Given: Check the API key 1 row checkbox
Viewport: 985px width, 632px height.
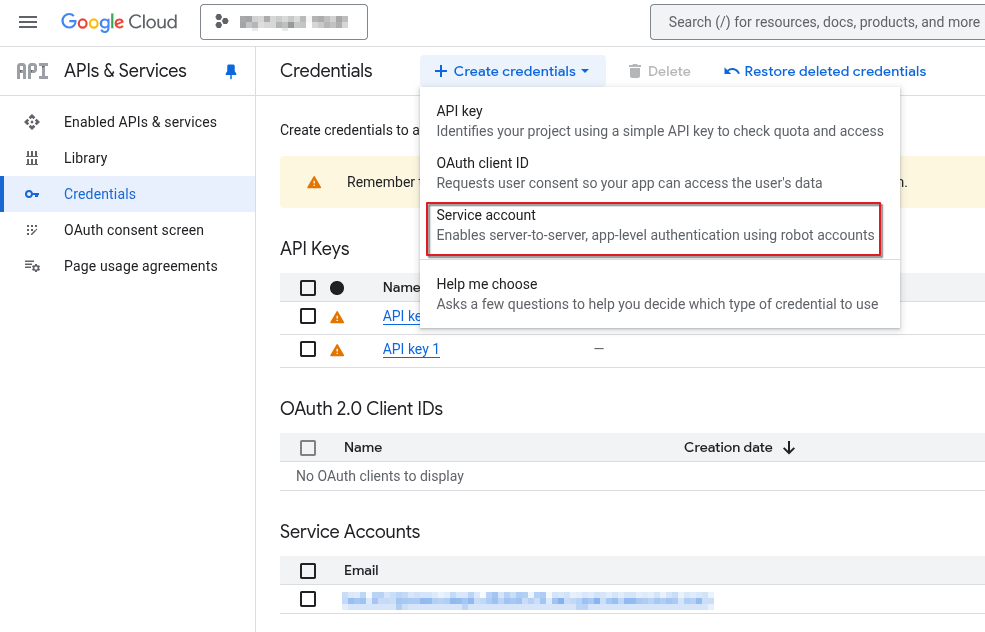Looking at the screenshot, I should [308, 349].
